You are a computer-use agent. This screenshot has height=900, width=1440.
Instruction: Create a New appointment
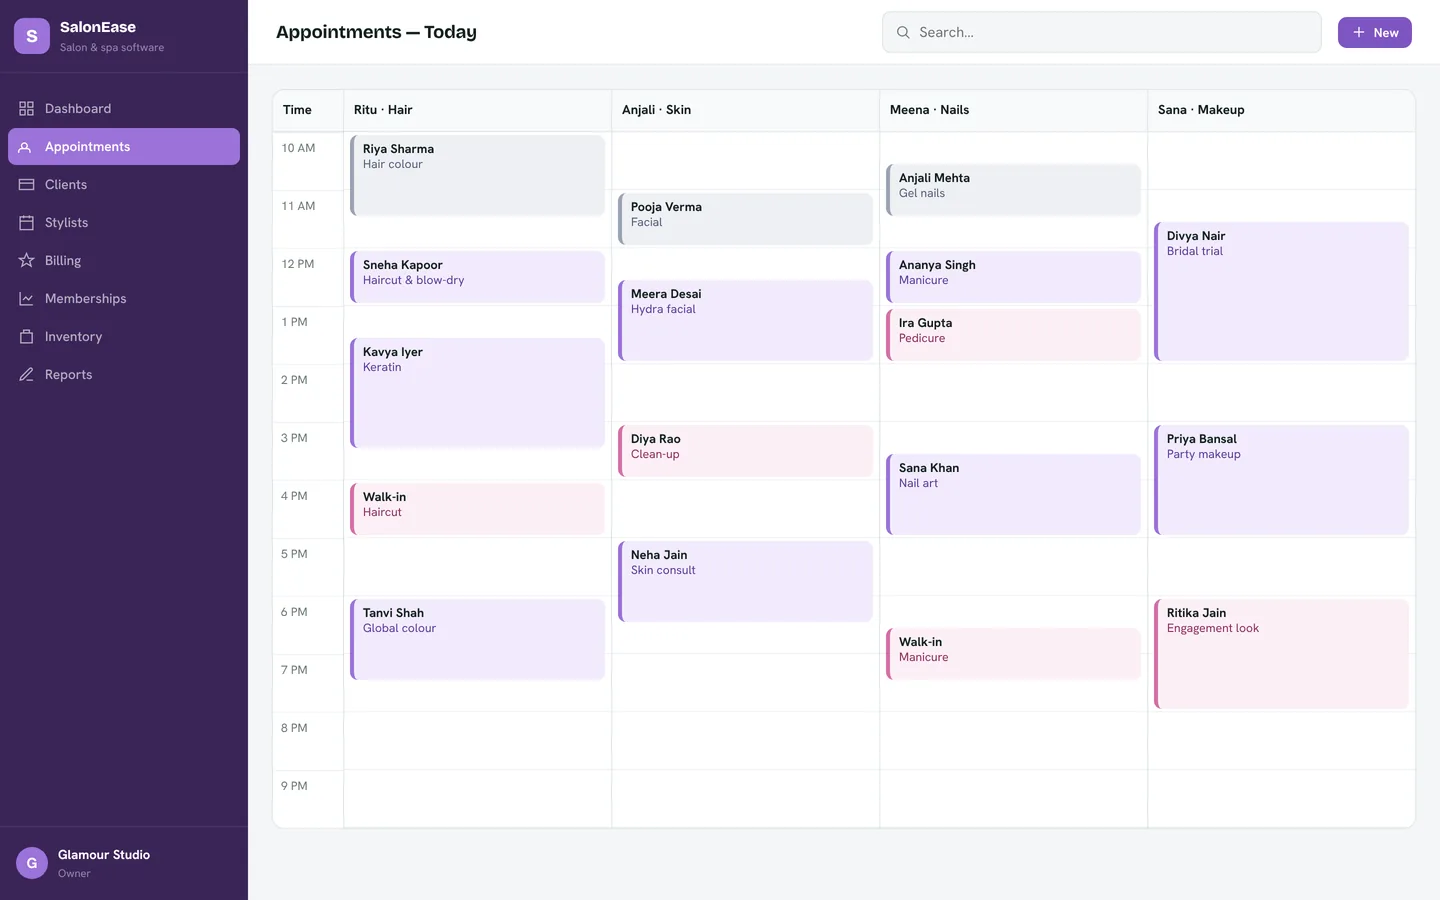point(1375,33)
